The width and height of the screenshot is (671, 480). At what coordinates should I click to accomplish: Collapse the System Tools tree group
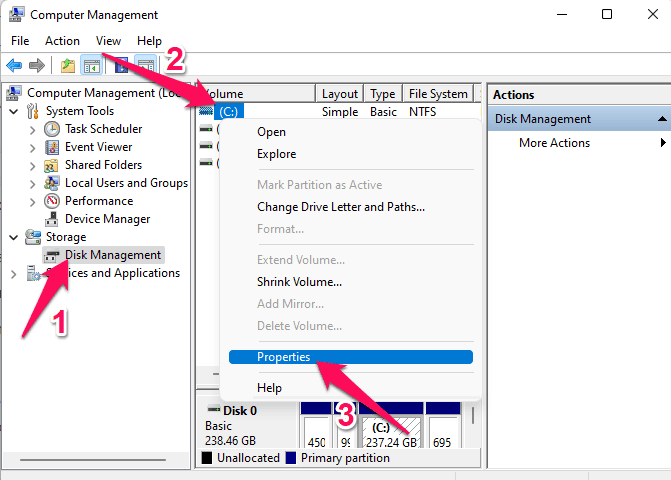tap(14, 111)
